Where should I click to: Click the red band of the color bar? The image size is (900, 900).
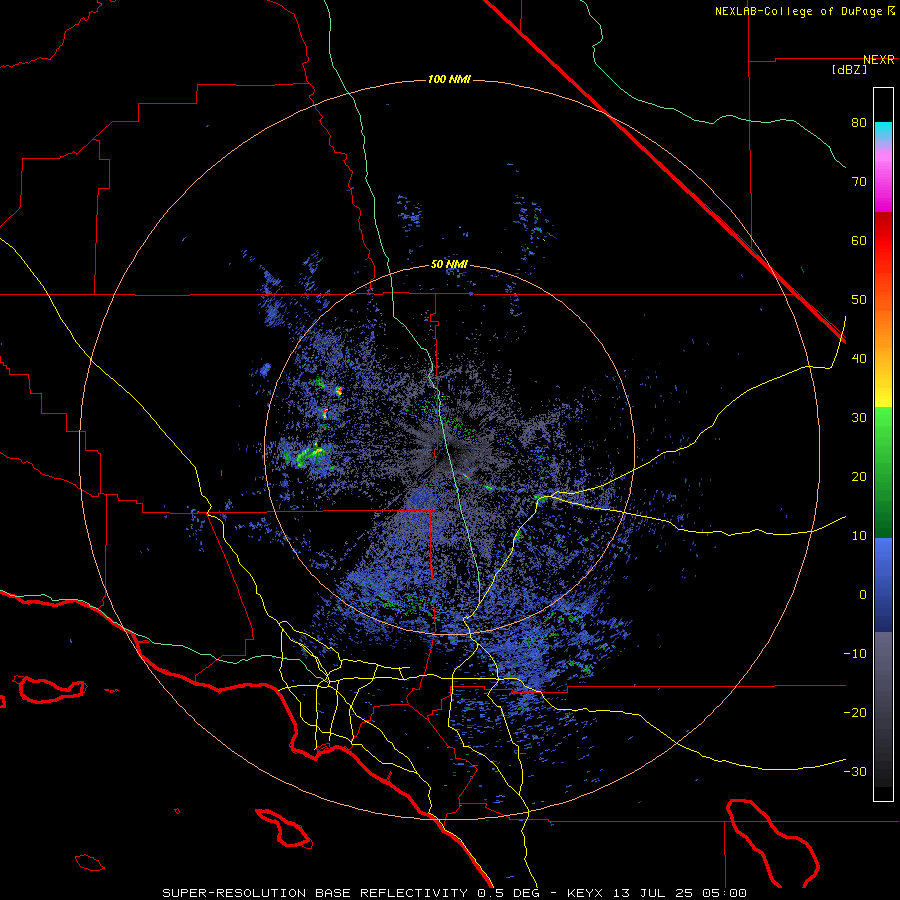[x=883, y=238]
